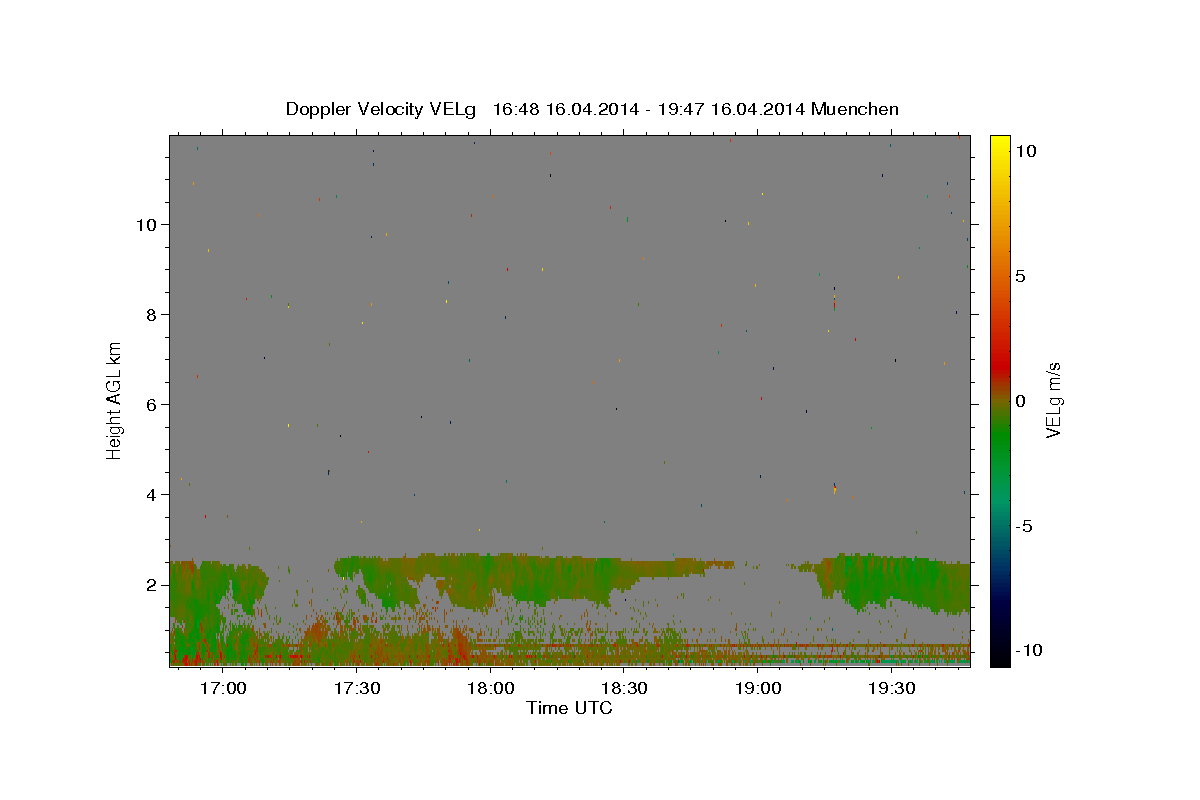Click the 19:00 time axis tick label
The image size is (1200, 800).
tap(759, 689)
